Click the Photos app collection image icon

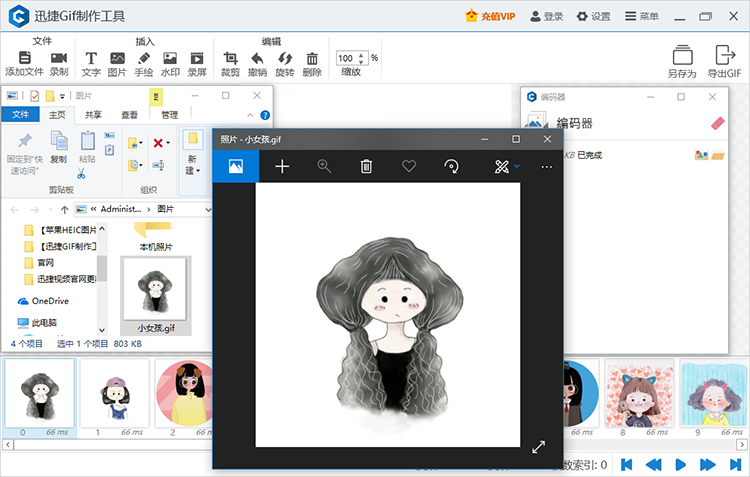(236, 166)
